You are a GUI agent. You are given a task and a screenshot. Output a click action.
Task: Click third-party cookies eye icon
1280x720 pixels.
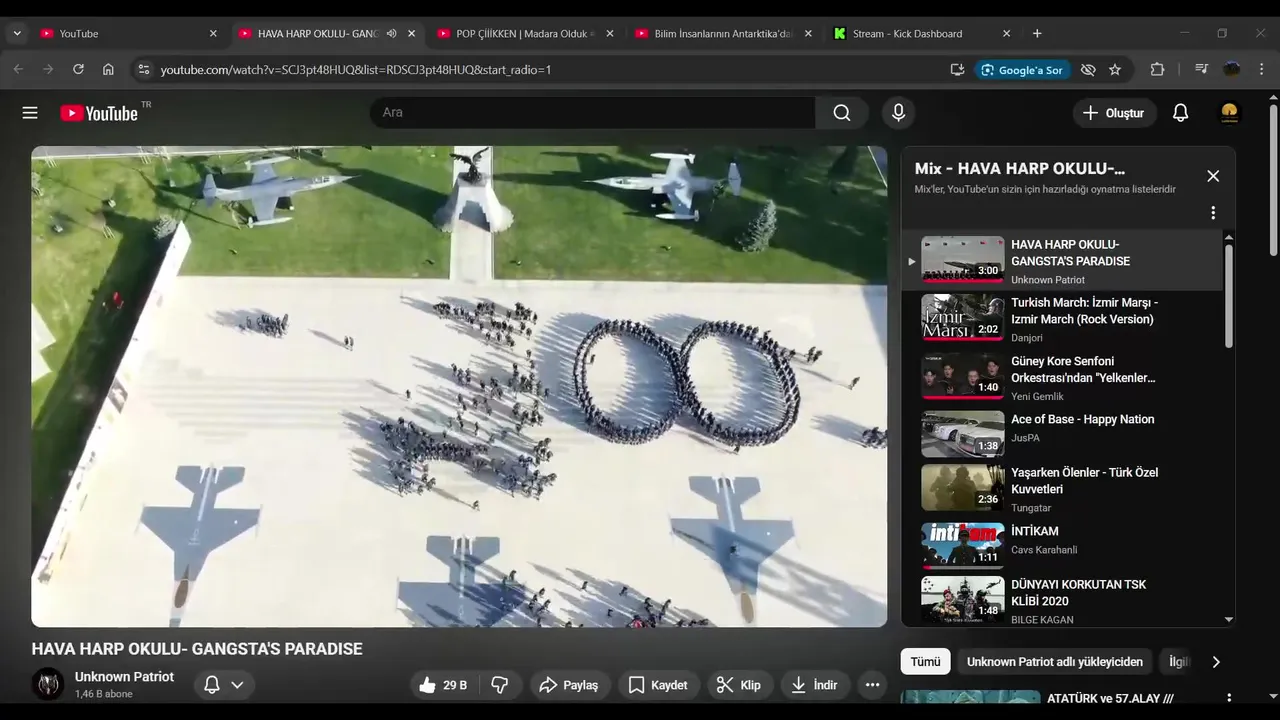pos(1088,69)
